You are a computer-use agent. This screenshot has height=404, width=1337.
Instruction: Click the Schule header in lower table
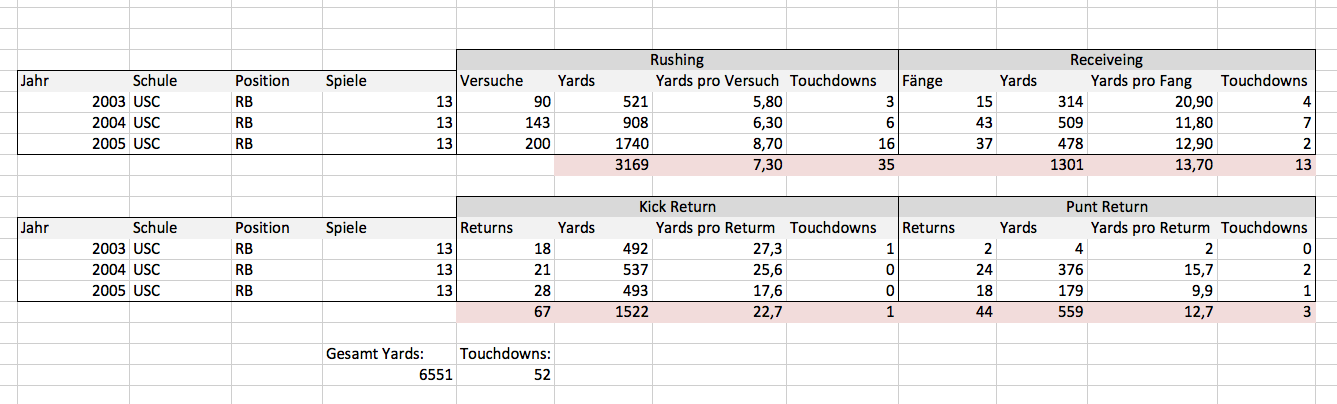coord(180,227)
